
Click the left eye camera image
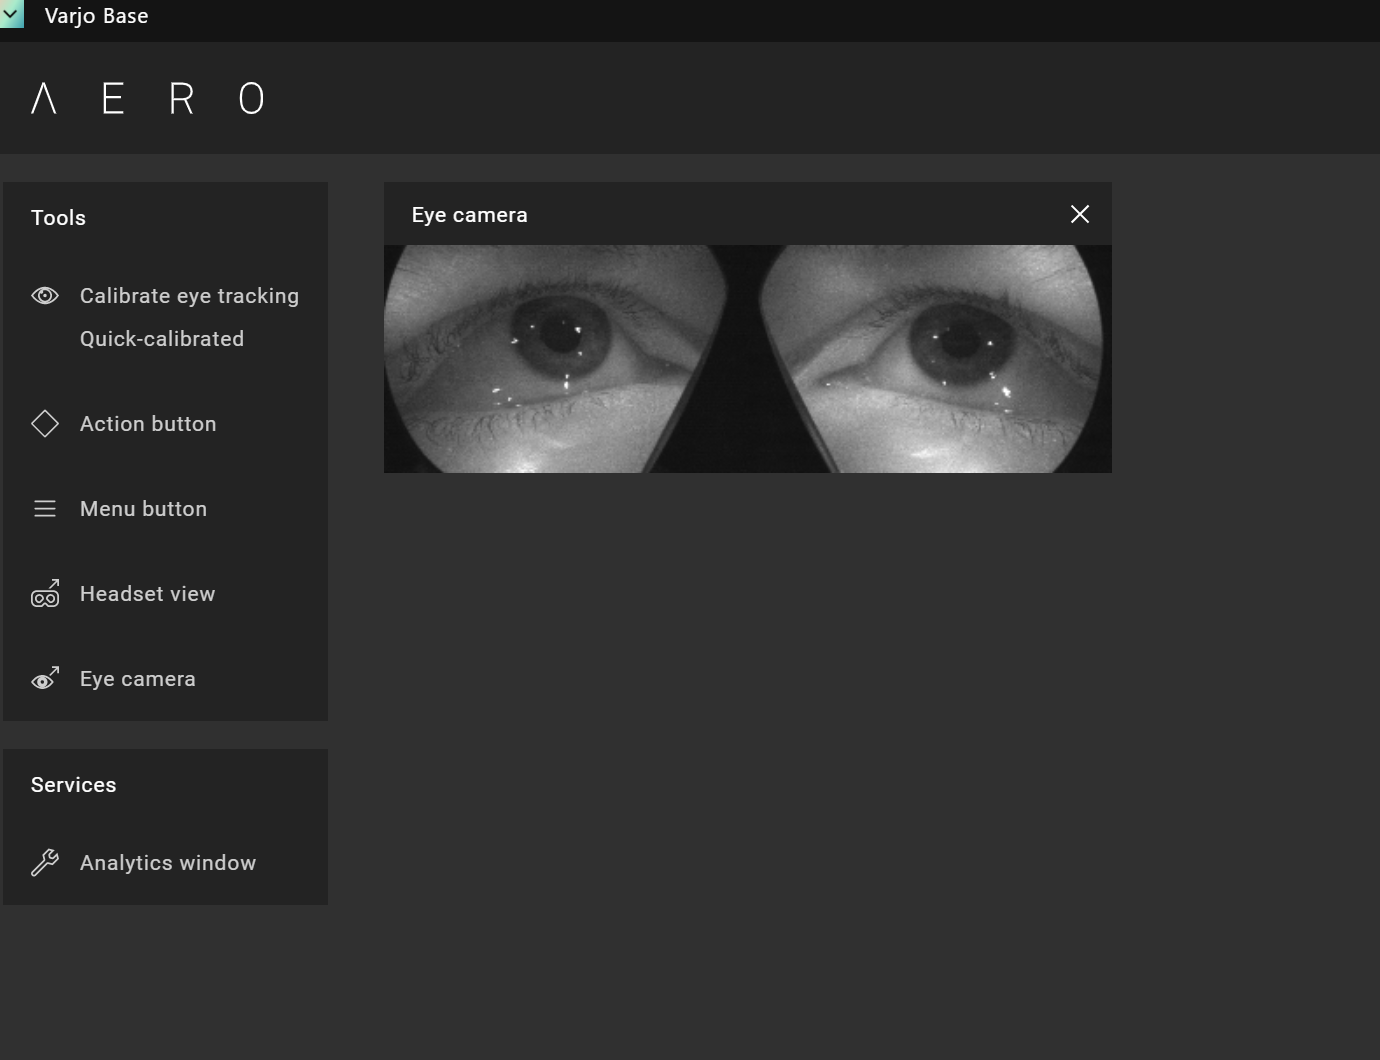555,359
